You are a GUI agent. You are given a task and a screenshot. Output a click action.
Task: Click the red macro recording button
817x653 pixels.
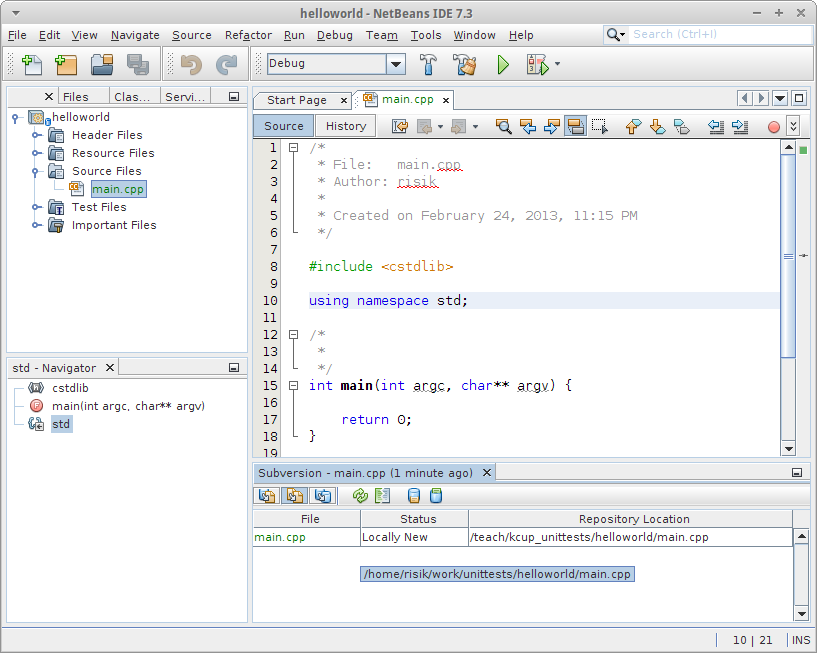(x=773, y=127)
